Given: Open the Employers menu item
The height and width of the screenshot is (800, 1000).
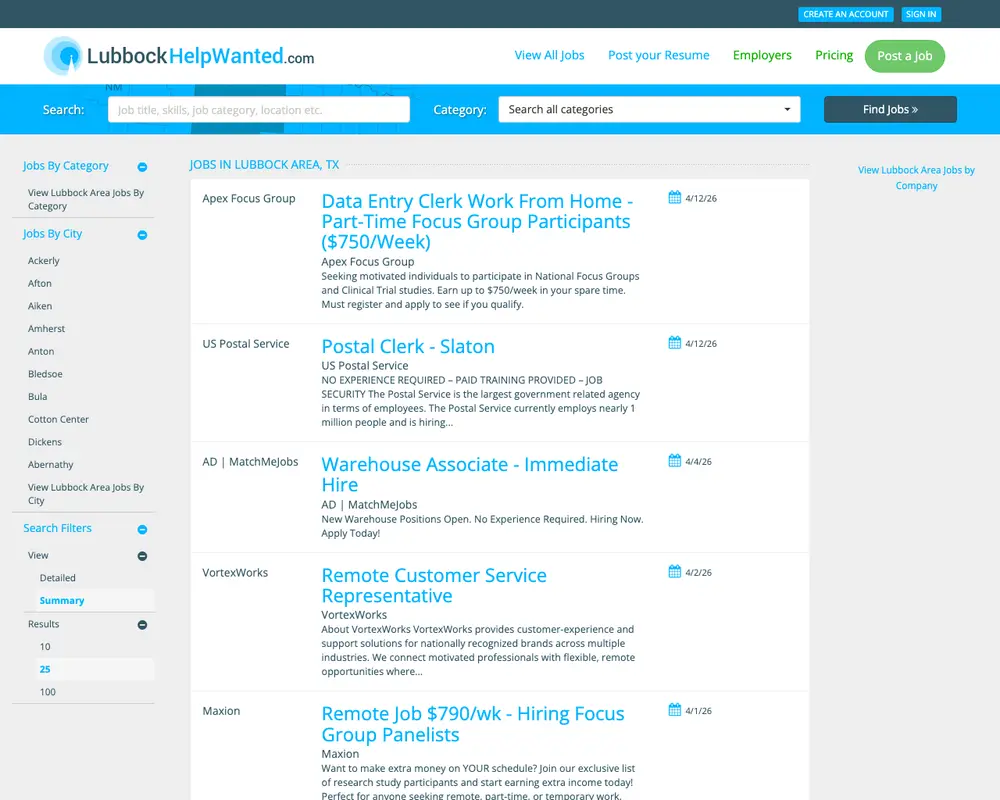Looking at the screenshot, I should click(762, 56).
